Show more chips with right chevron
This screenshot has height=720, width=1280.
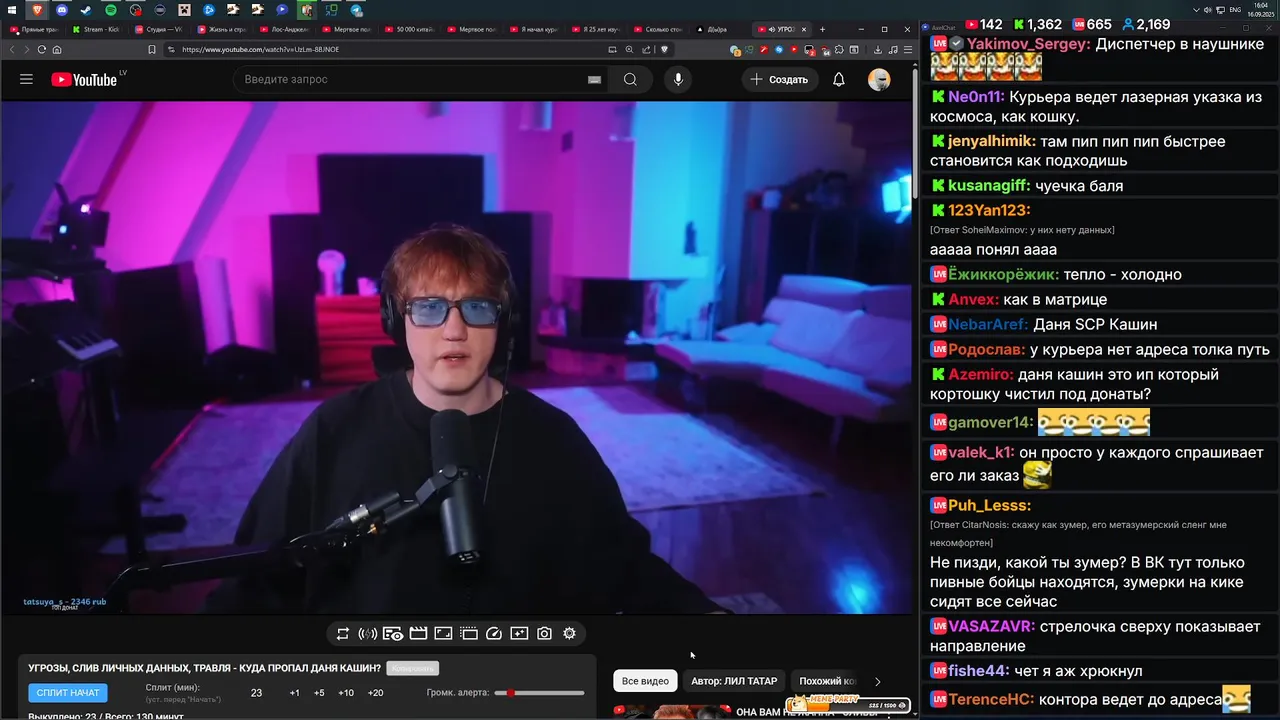coord(878,681)
